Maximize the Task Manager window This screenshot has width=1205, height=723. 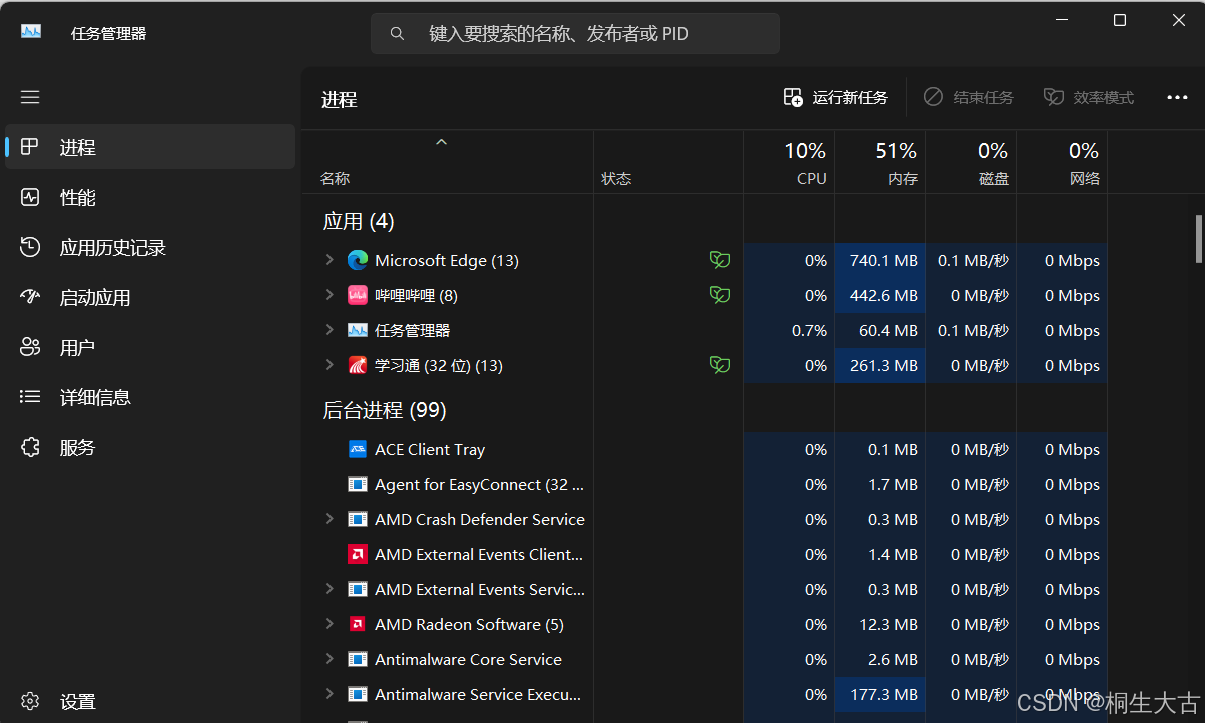coord(1120,20)
